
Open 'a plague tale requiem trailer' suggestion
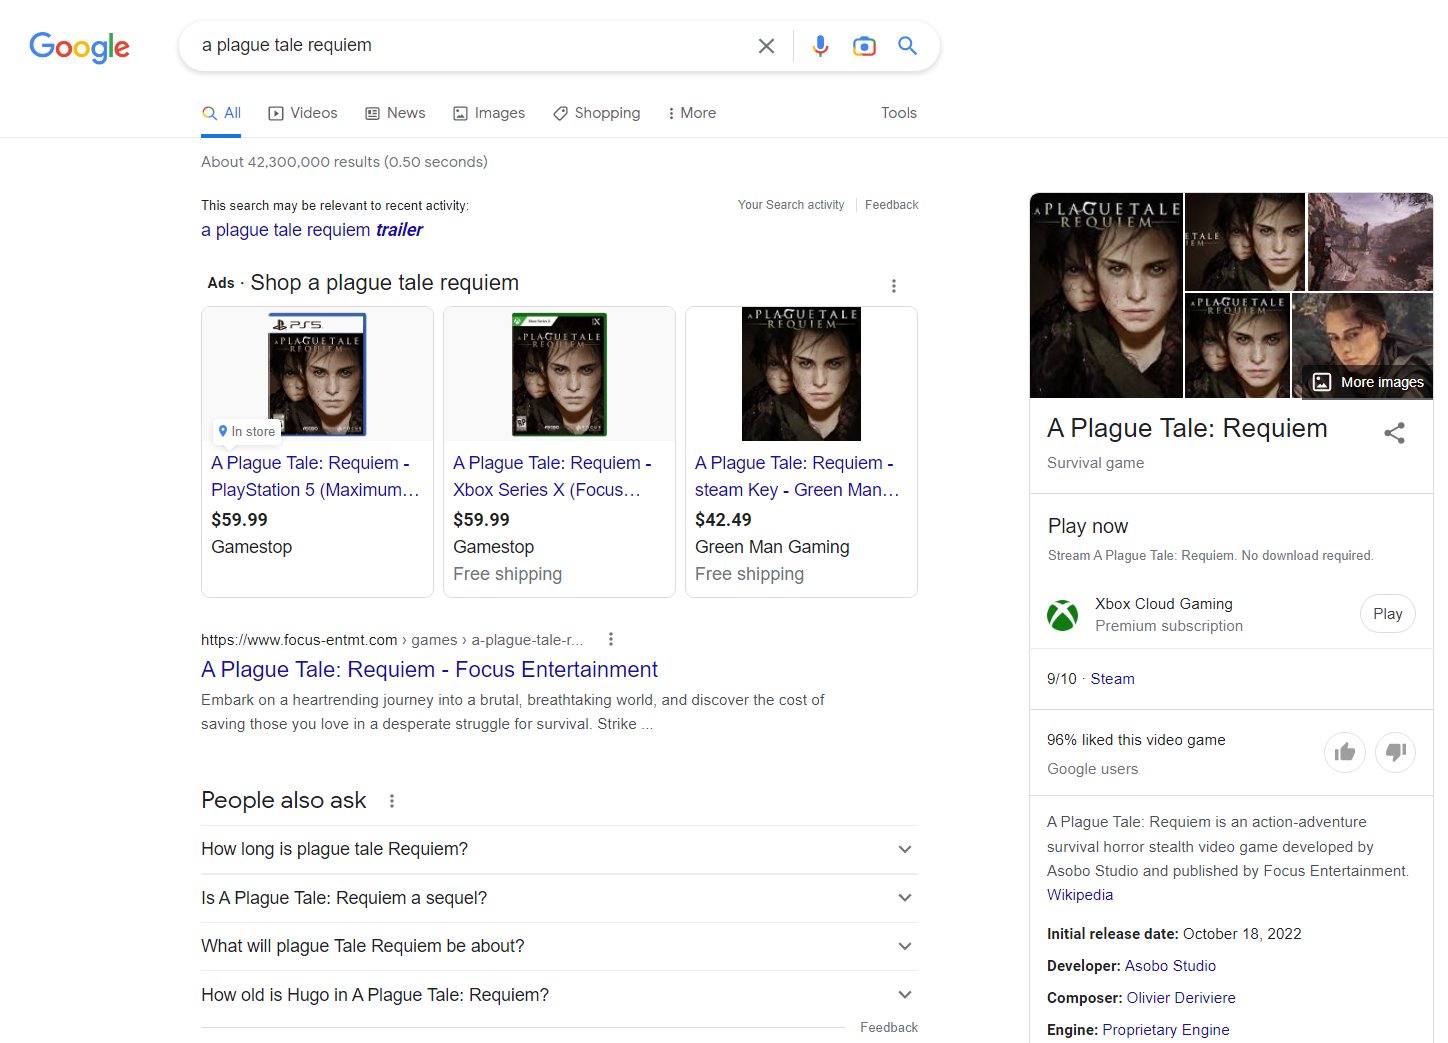312,230
